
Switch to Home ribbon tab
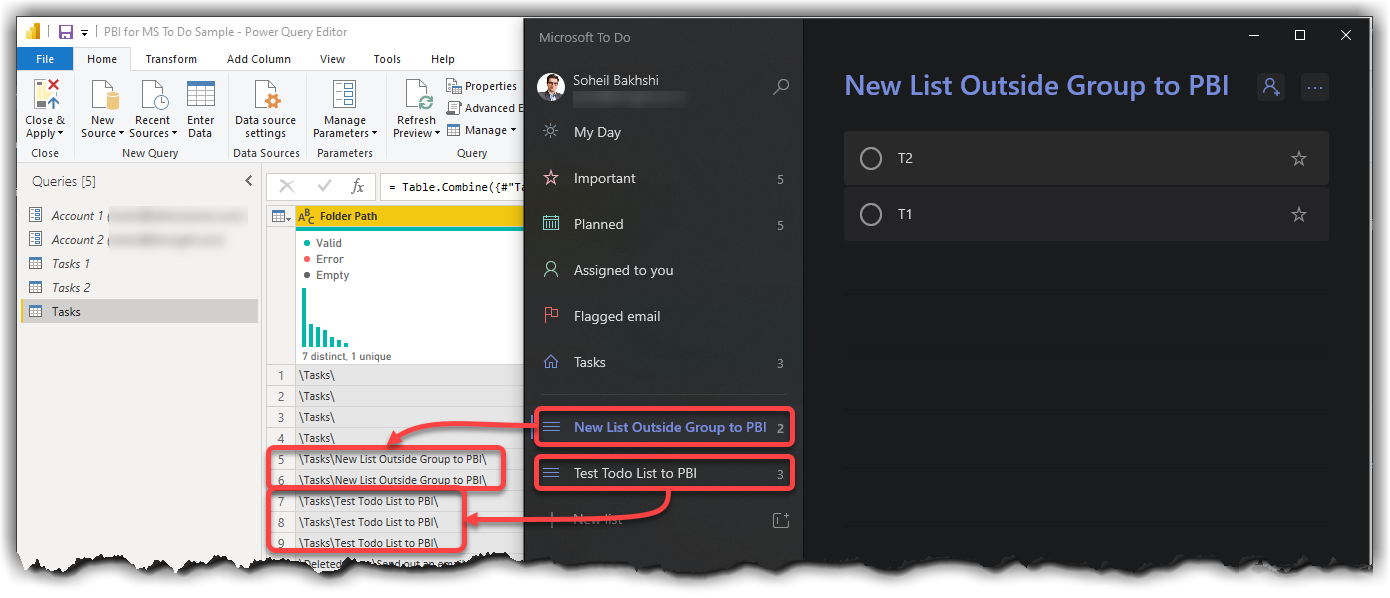point(102,59)
